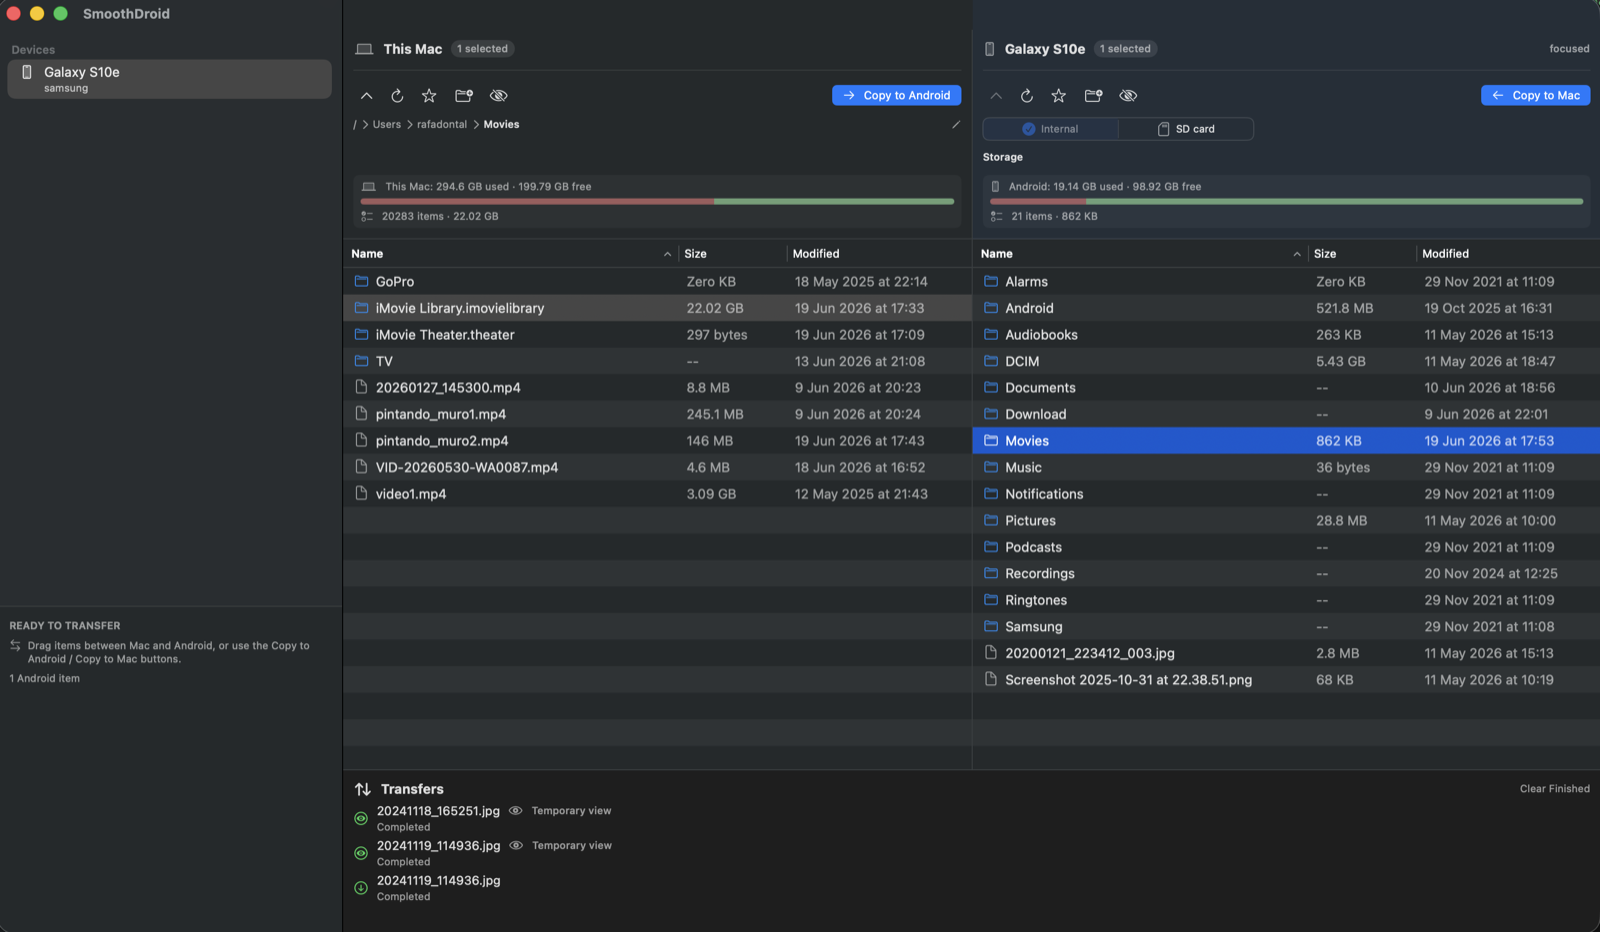This screenshot has width=1600, height=932.
Task: Refresh the Galaxy S10e file list
Action: tap(1027, 96)
